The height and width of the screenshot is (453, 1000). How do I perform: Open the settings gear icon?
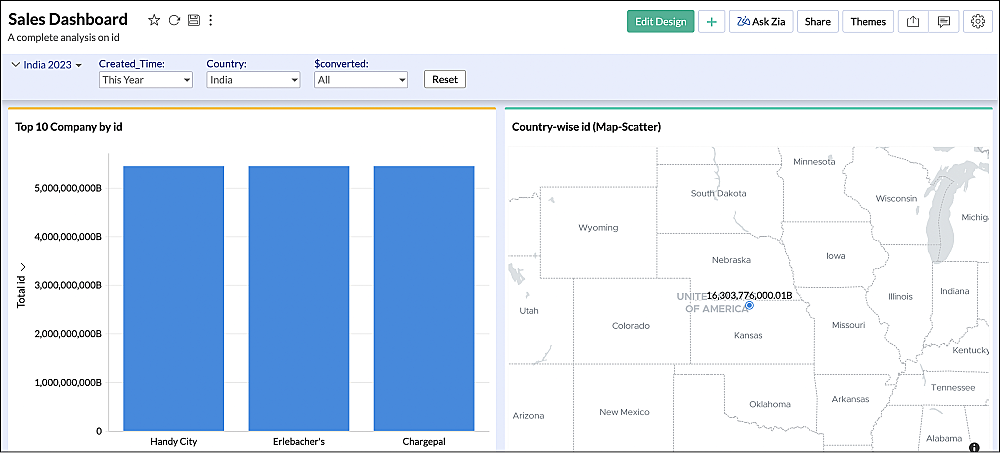(978, 22)
